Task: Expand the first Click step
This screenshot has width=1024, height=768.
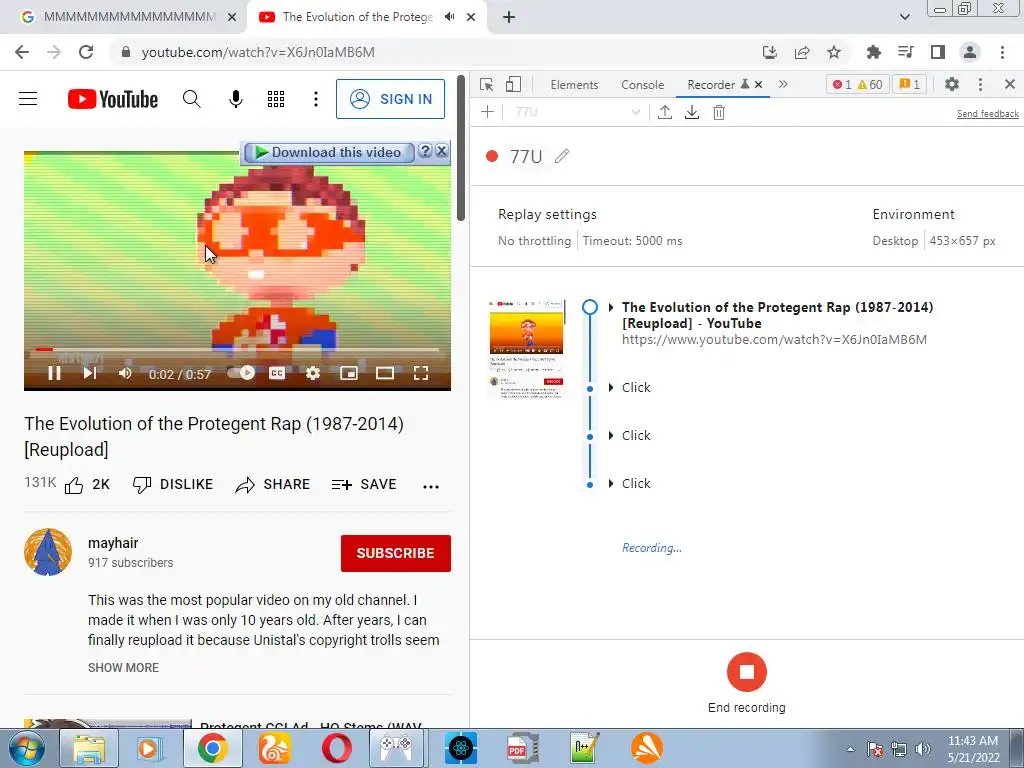Action: pos(611,387)
